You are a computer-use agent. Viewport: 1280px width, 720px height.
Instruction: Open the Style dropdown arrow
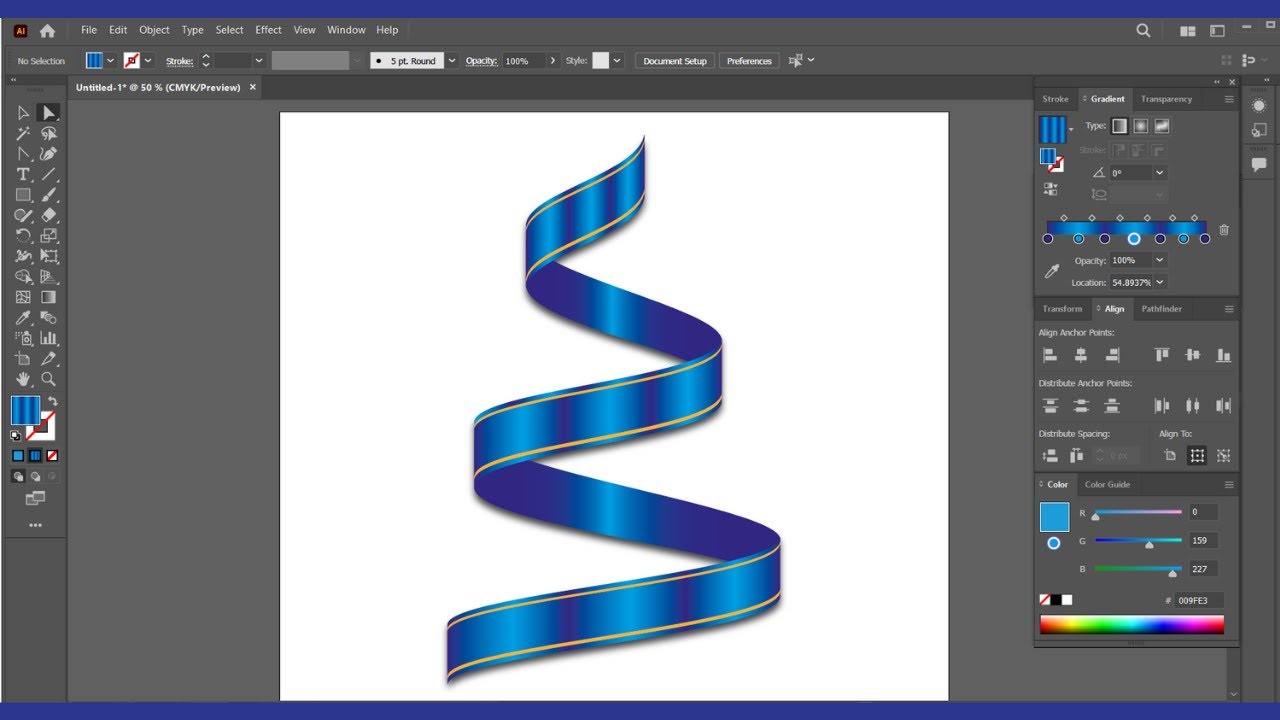click(x=617, y=61)
